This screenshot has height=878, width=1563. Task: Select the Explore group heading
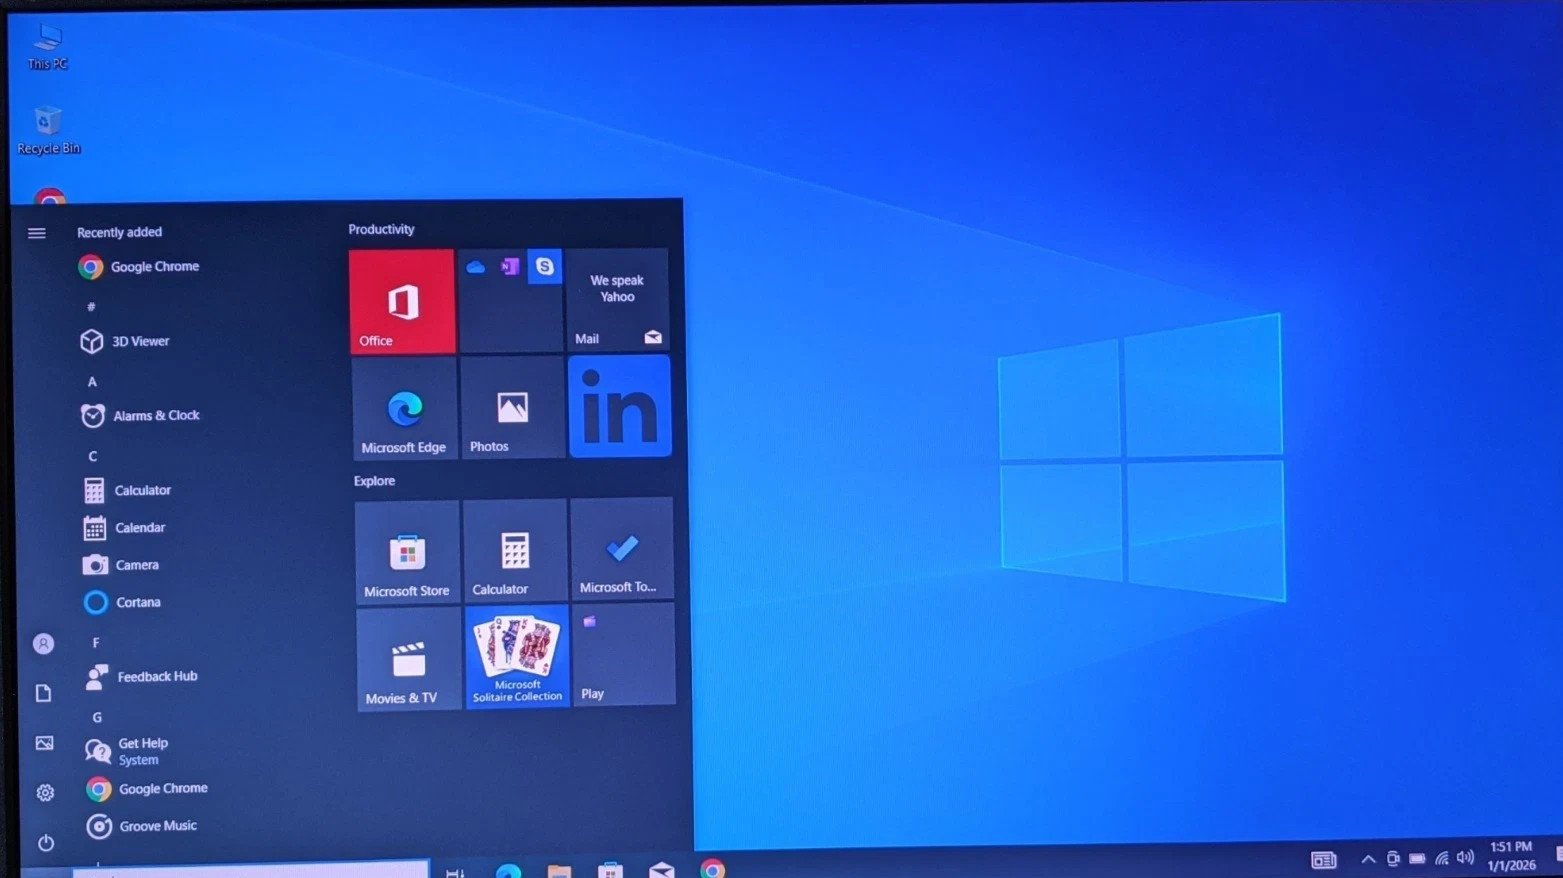click(374, 481)
